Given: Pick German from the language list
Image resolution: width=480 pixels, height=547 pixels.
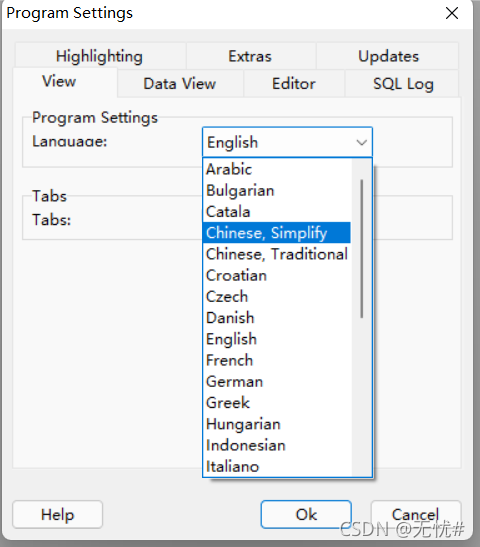Looking at the screenshot, I should (277, 381).
